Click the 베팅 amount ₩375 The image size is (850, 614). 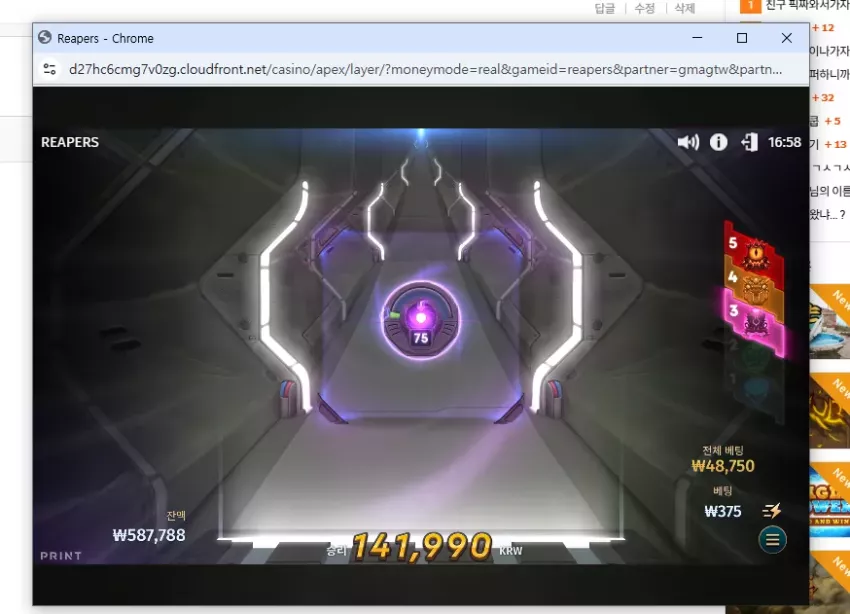(x=722, y=512)
